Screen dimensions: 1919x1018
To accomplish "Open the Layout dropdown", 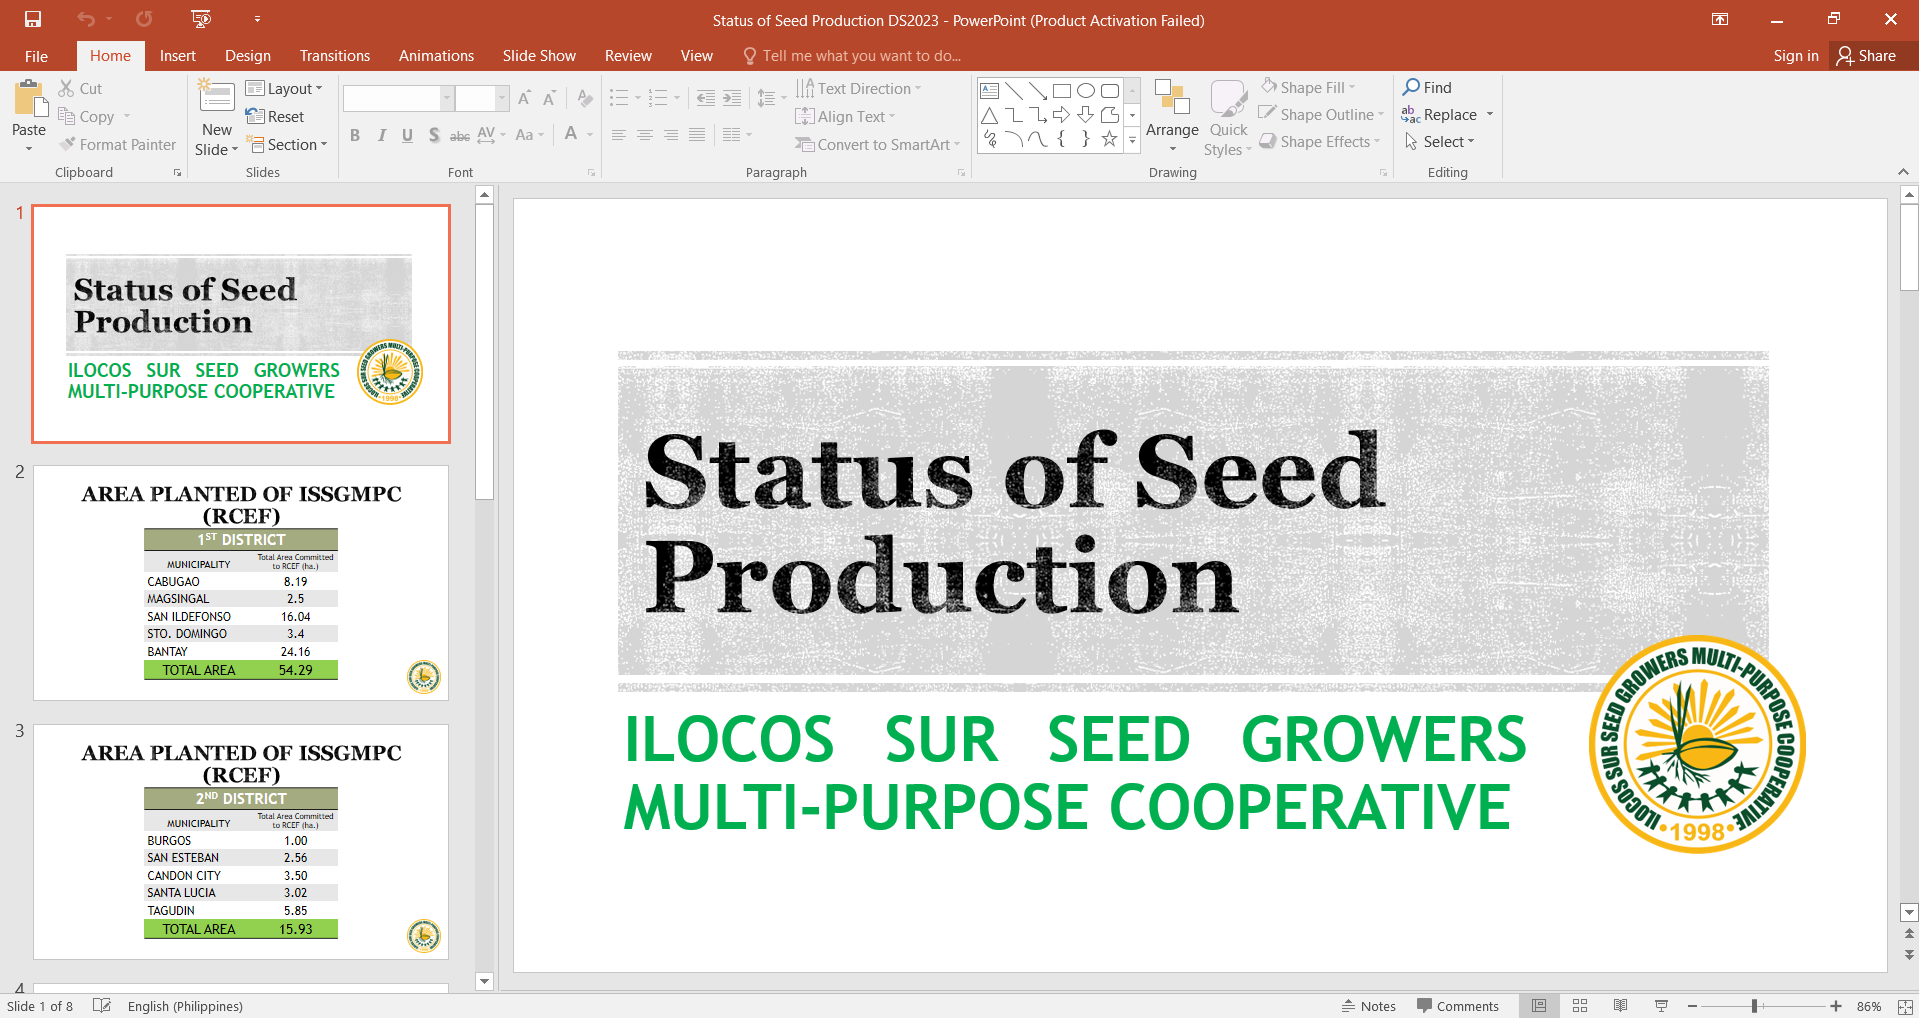I will [x=285, y=89].
